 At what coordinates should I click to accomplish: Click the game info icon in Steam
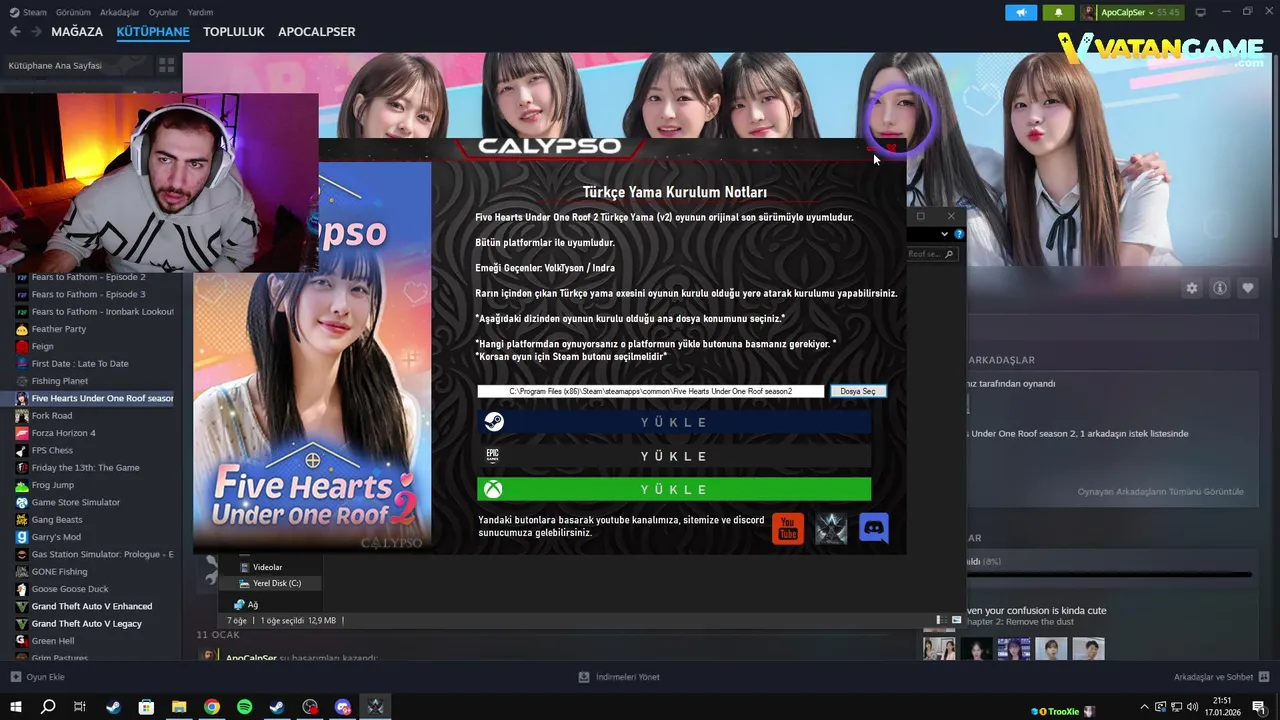(x=1220, y=288)
